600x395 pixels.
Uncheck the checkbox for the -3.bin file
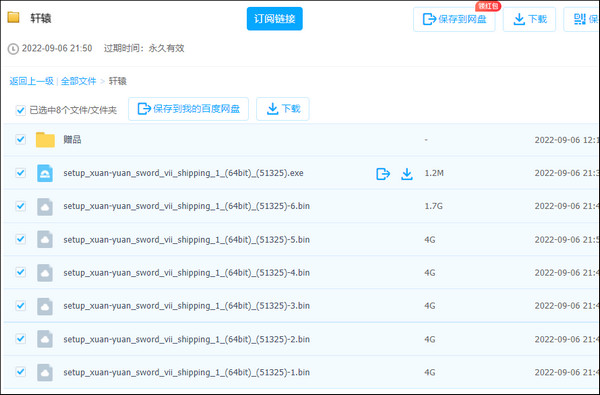20,306
